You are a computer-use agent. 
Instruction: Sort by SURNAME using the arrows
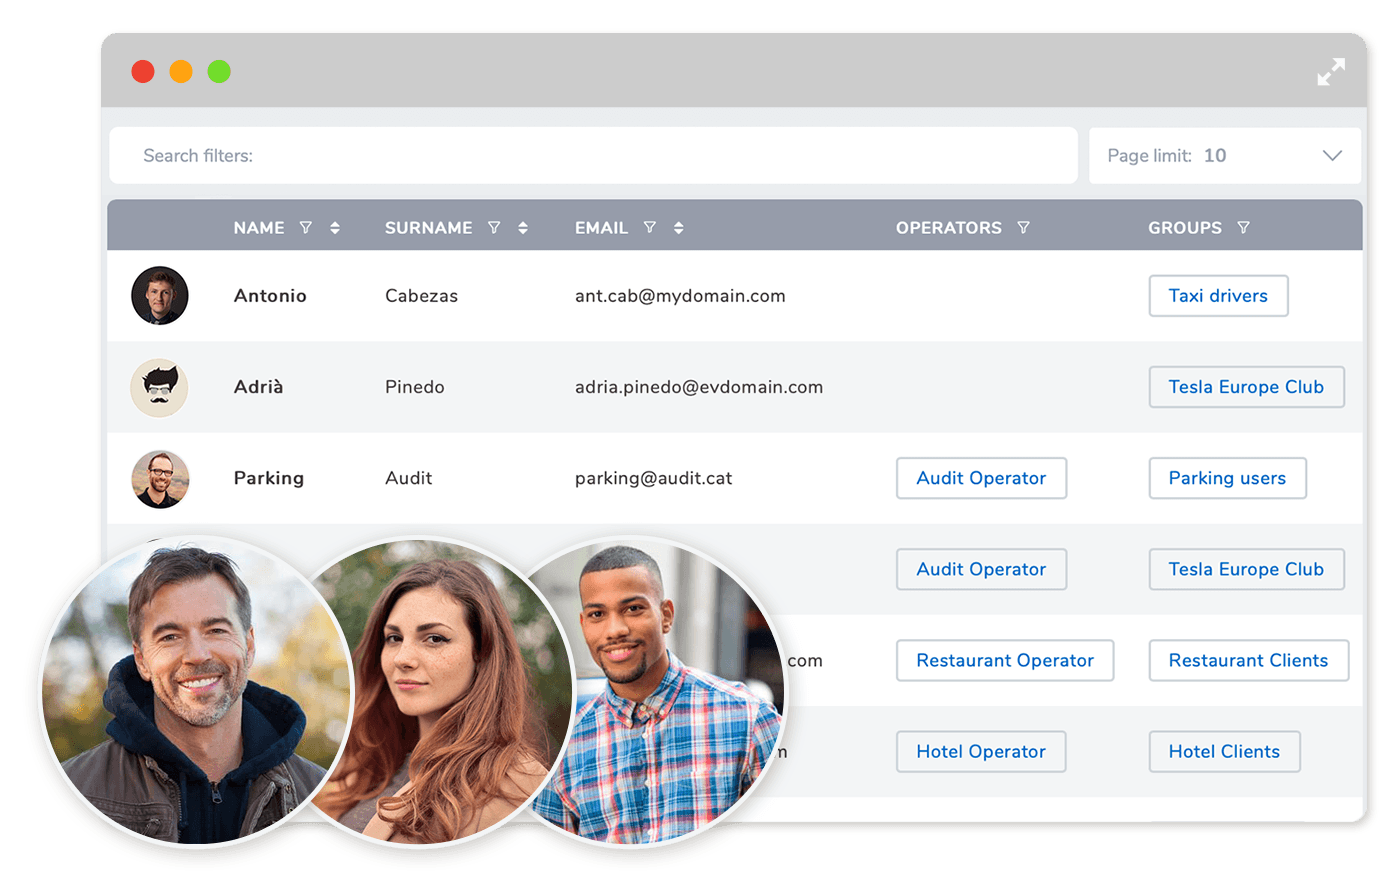tap(523, 228)
